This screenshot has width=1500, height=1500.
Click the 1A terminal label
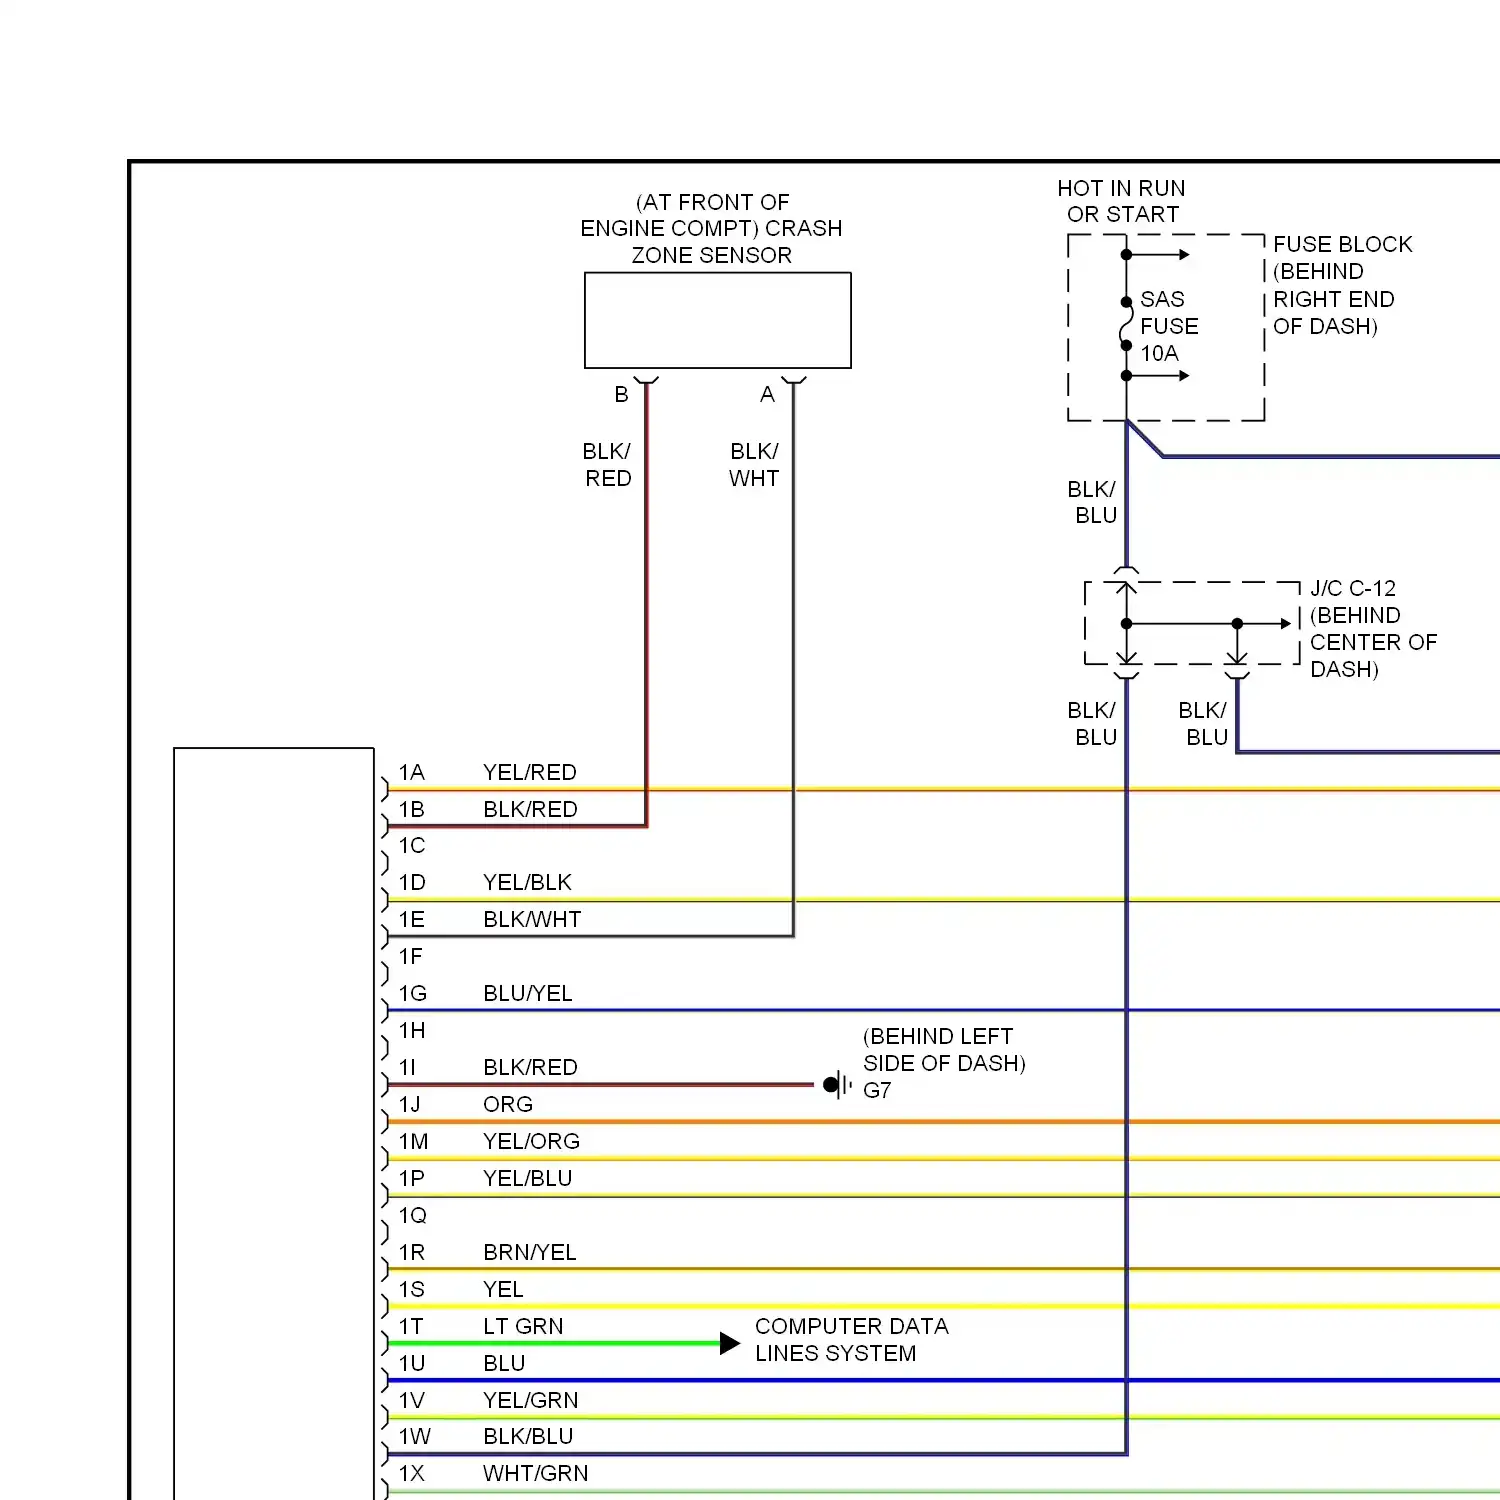coord(412,772)
